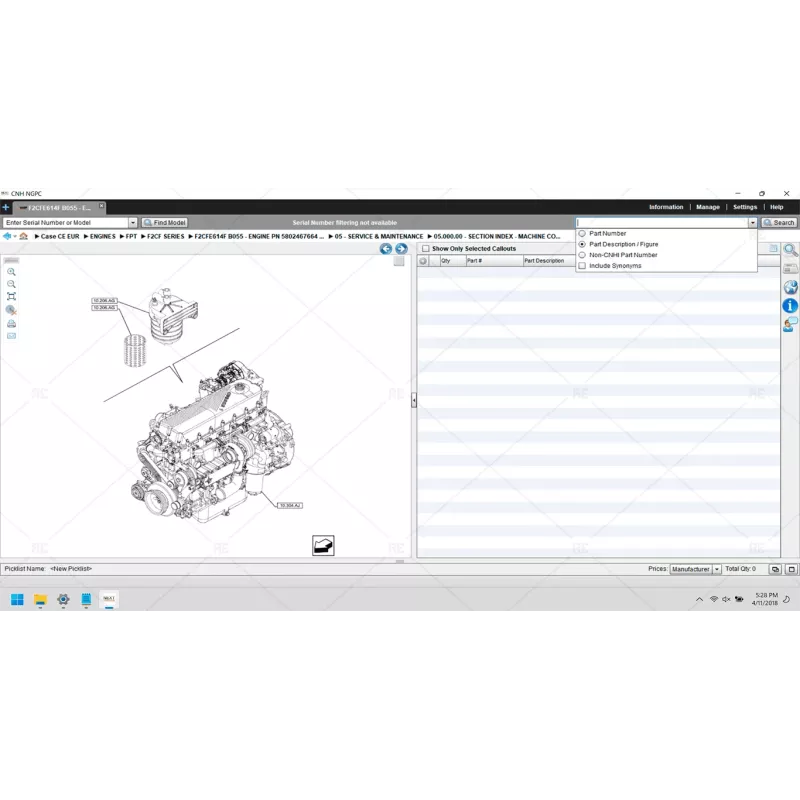Open the Settings menu
This screenshot has width=800, height=800.
point(745,206)
